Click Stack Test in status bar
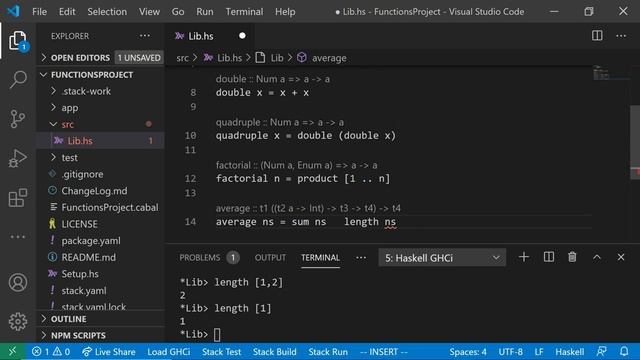The image size is (640, 360). coord(221,351)
